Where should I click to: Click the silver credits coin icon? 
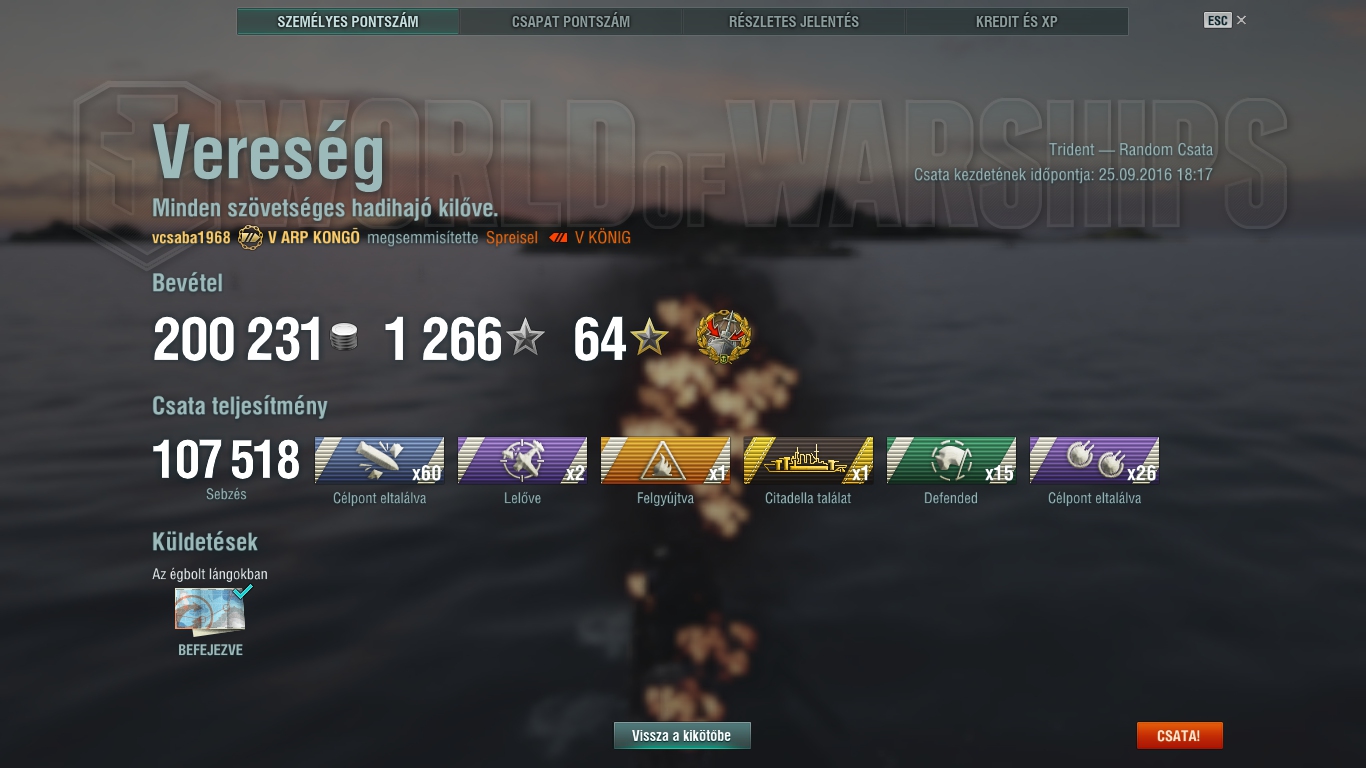(x=343, y=338)
